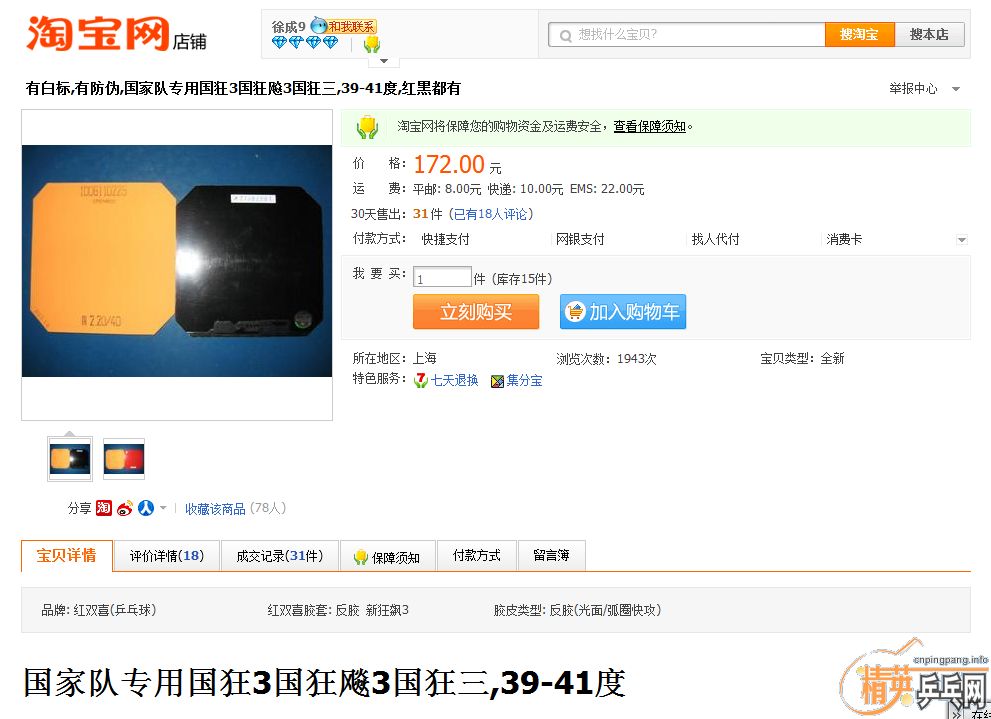Switch to the 评价详情(18) tab
Image resolution: width=991 pixels, height=719 pixels.
point(167,556)
